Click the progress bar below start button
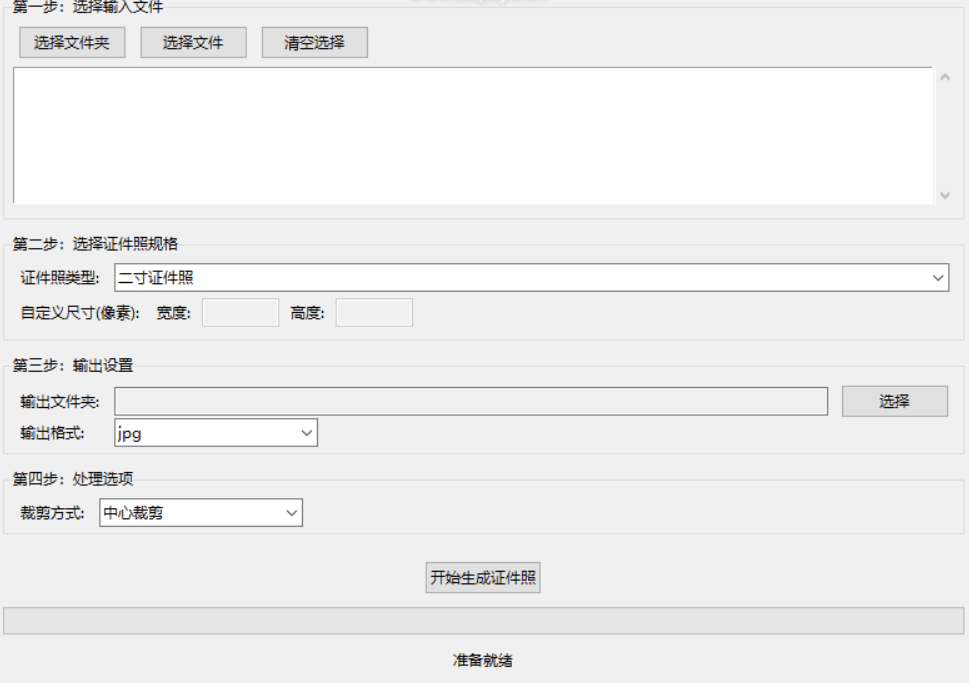Screen dimensions: 969x683 (x=483, y=620)
